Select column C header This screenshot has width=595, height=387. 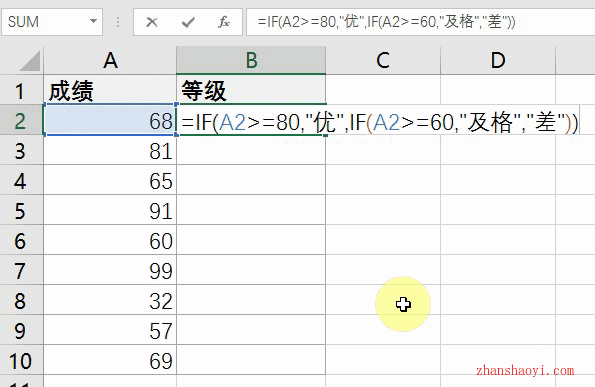click(383, 60)
